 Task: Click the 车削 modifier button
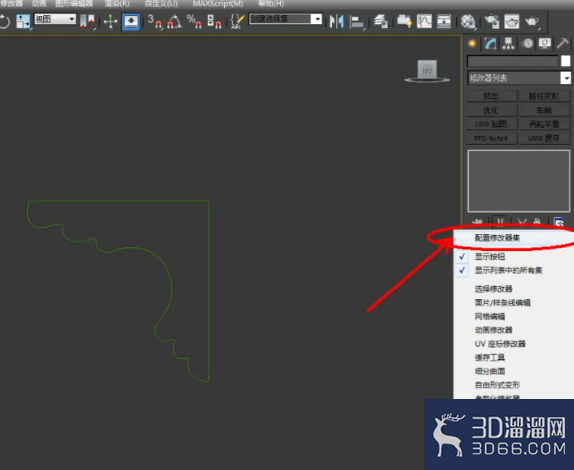544,110
